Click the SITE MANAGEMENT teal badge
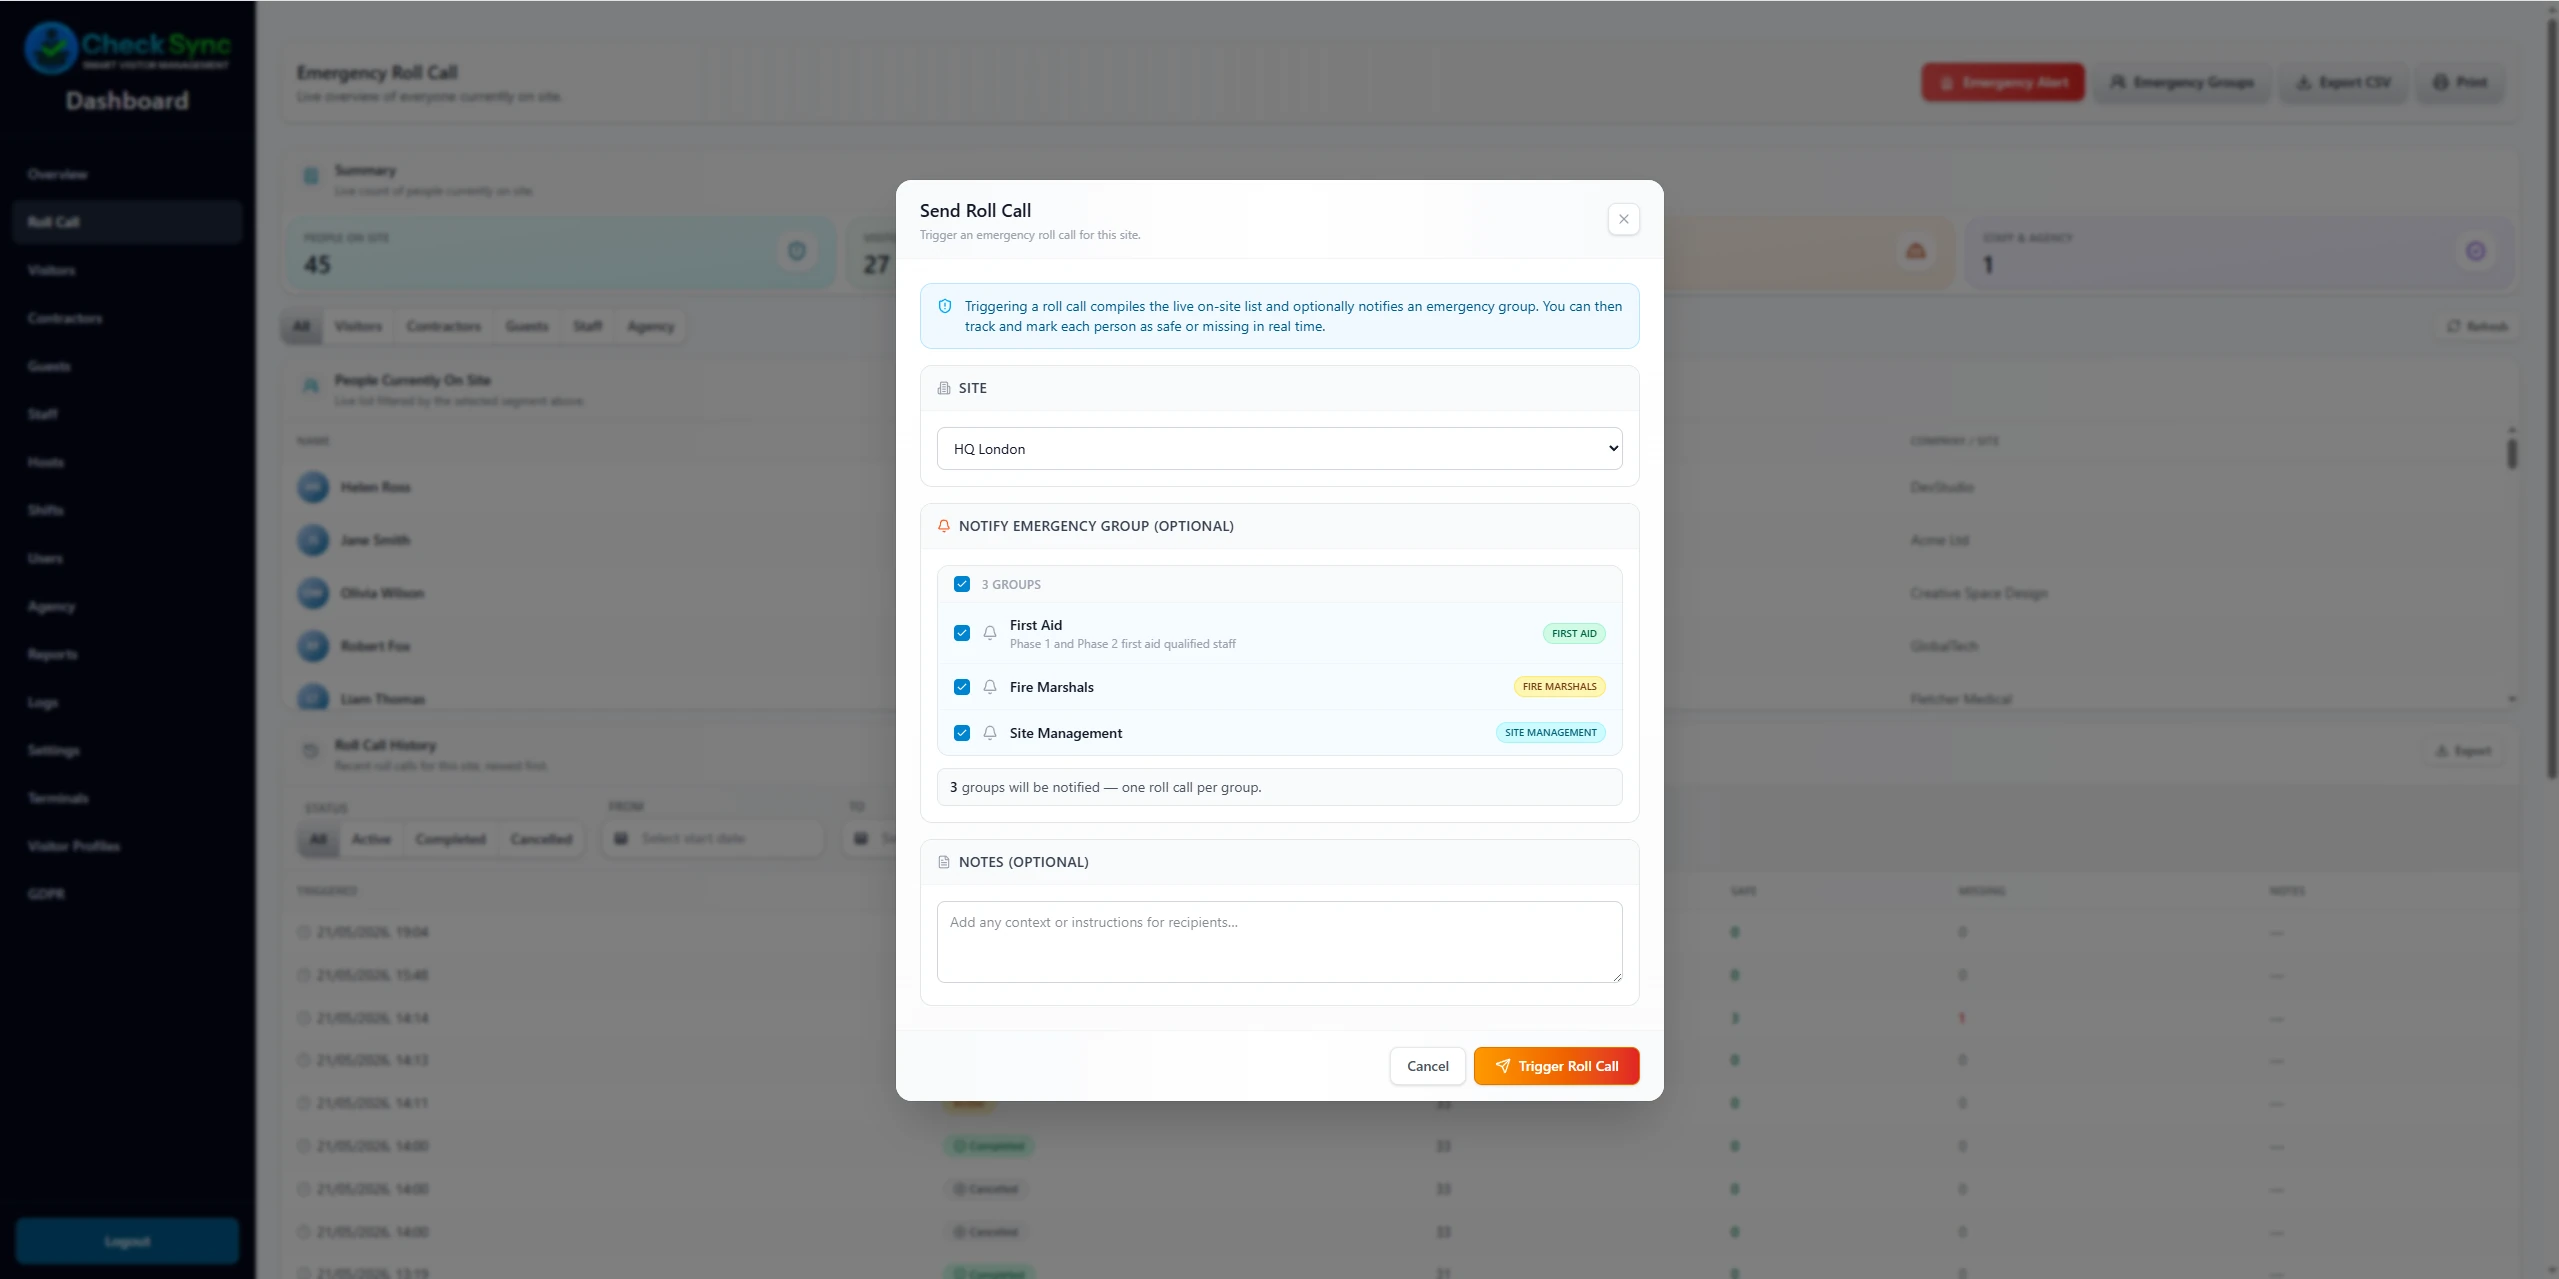This screenshot has height=1279, width=2559. 1550,733
